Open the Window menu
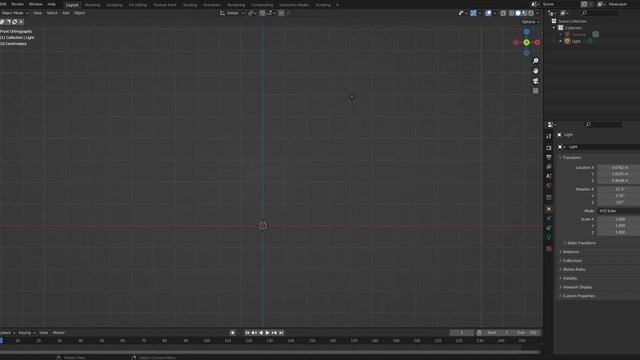Viewport: 640px width, 360px height. (36, 4)
